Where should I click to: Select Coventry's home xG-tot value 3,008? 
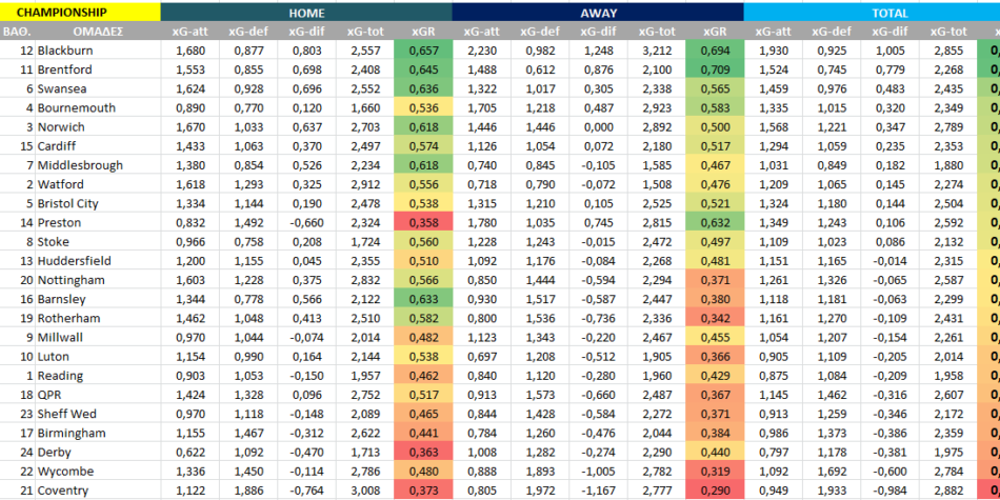[364, 491]
